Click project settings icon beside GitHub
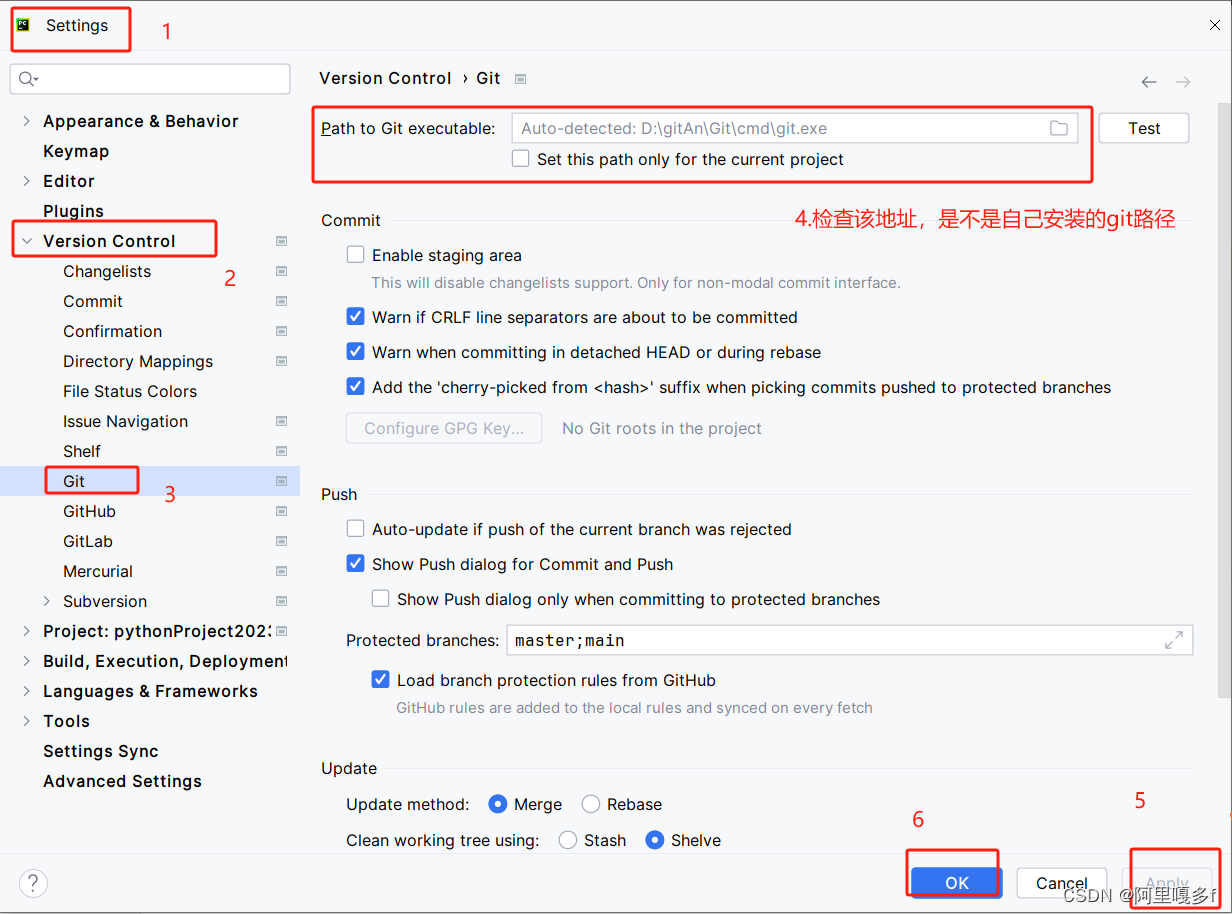Image resolution: width=1232 pixels, height=914 pixels. (x=282, y=511)
